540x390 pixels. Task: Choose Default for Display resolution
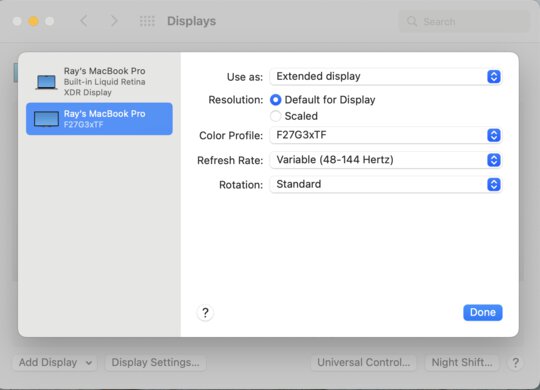click(x=276, y=100)
